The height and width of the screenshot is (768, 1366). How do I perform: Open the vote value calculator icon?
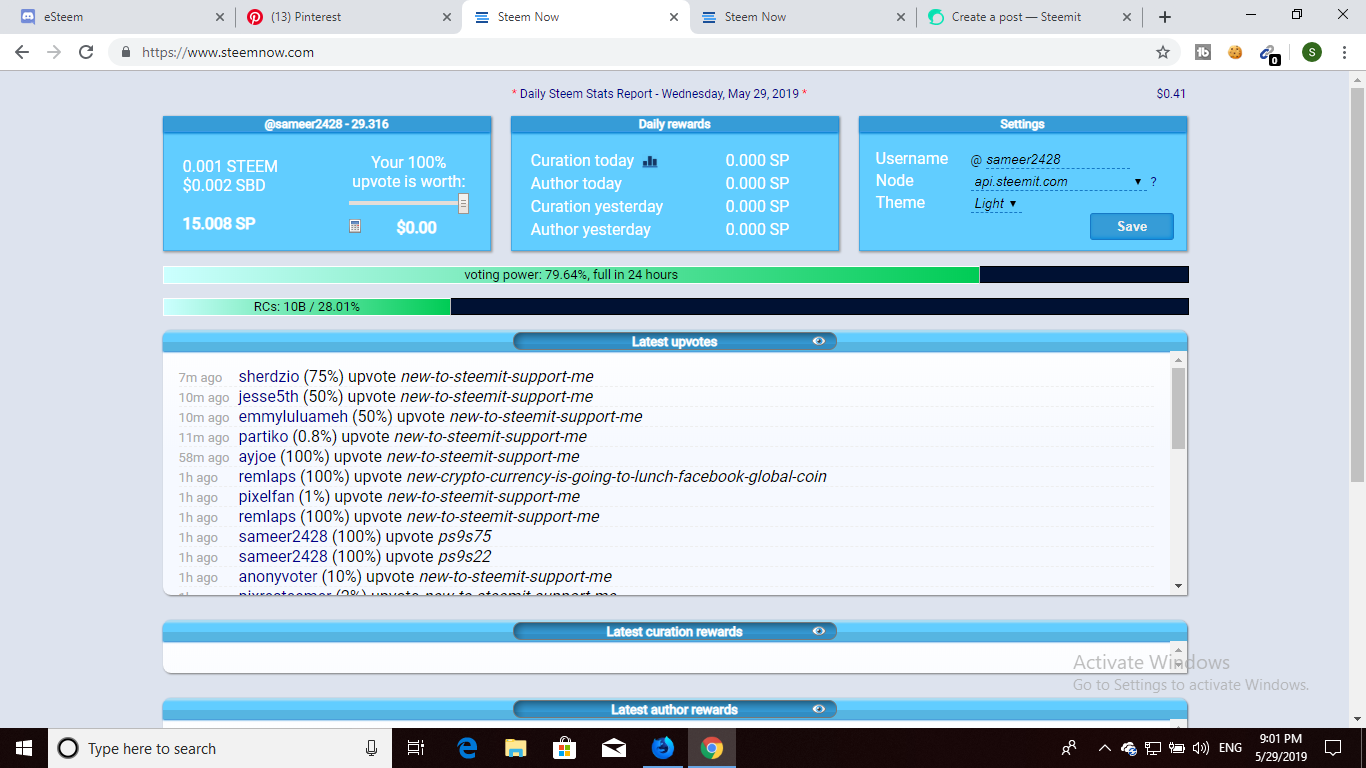[355, 227]
